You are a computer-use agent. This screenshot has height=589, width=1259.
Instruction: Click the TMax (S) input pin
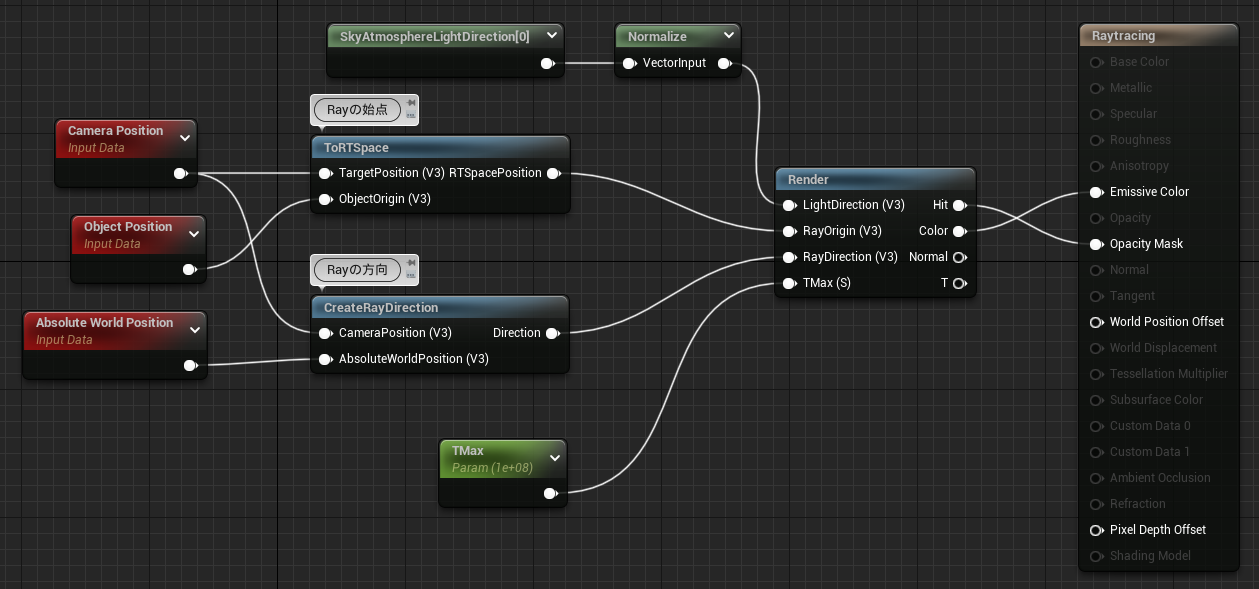click(790, 283)
